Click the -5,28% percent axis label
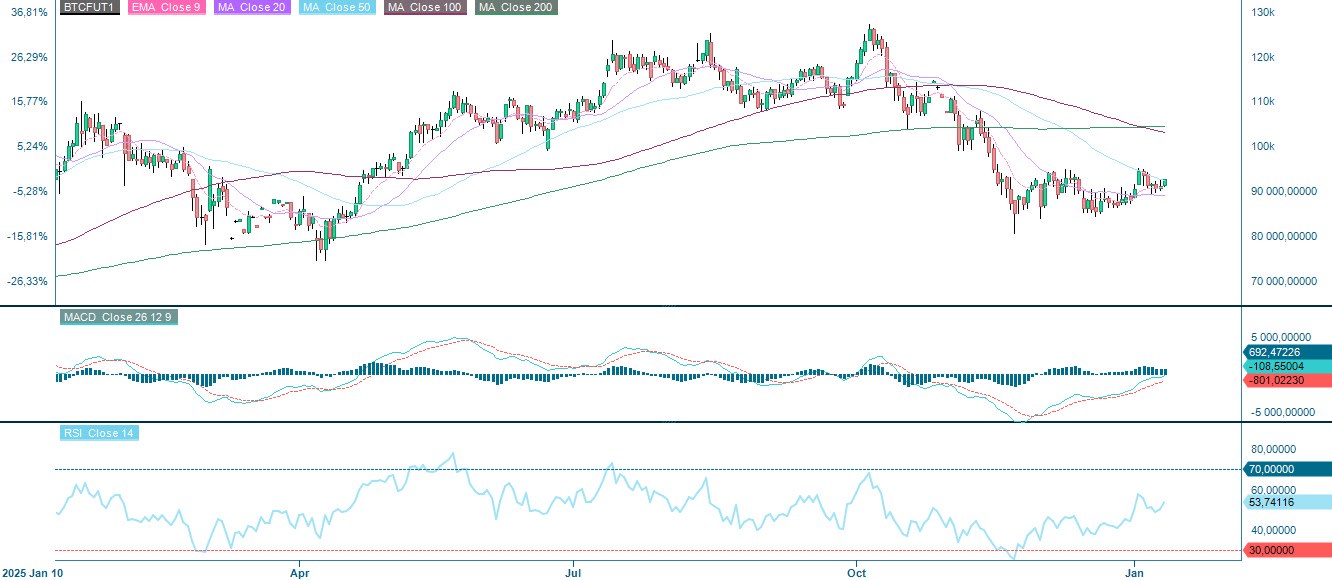 pos(30,192)
